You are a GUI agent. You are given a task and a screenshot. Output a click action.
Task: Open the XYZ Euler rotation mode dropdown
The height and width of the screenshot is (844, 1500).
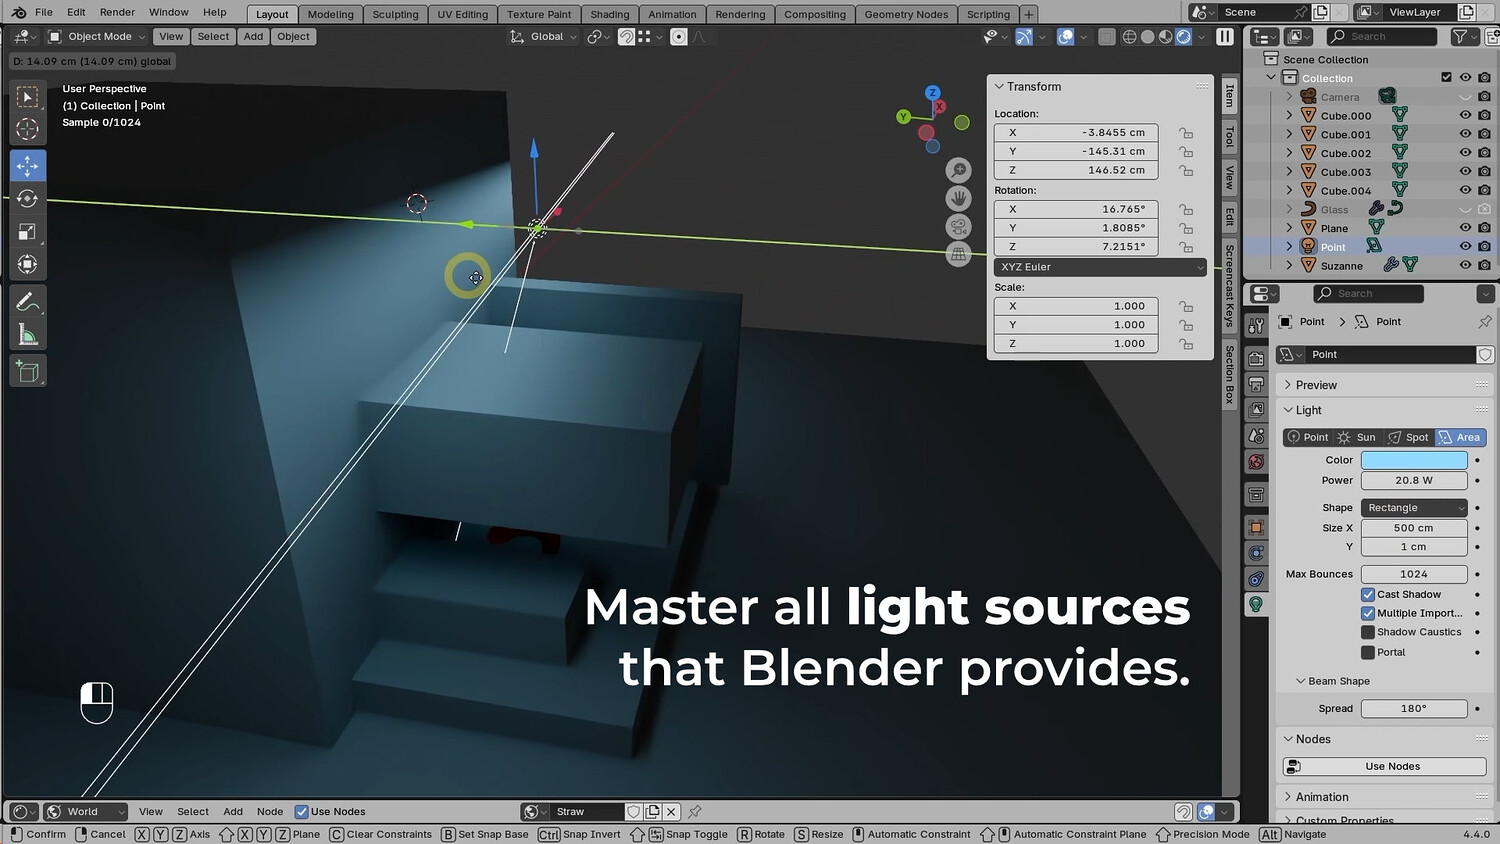pyautogui.click(x=1100, y=267)
